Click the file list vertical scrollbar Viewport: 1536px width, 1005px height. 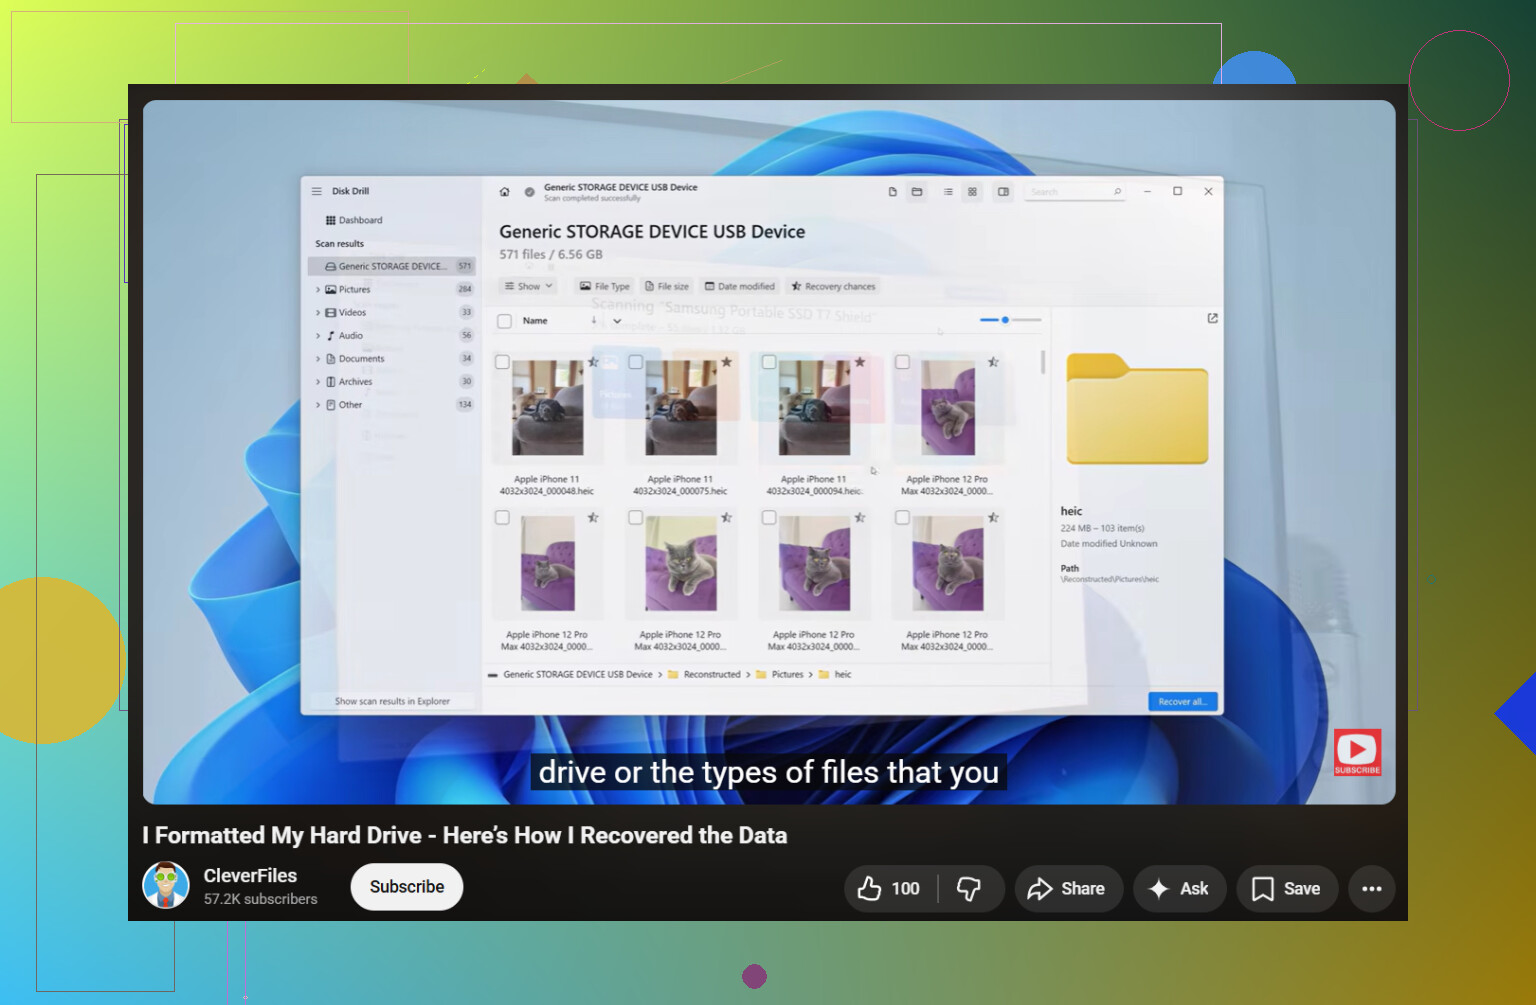[x=1043, y=362]
